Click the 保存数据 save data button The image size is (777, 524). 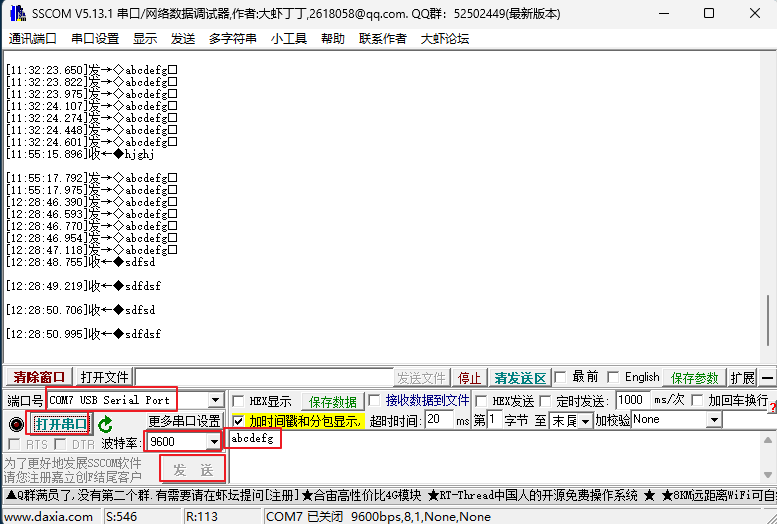tap(332, 401)
